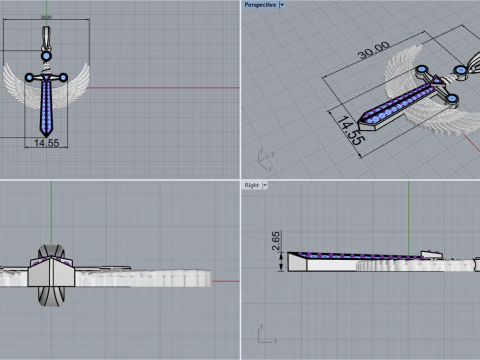Click the z-y axis icon in Right viewport
Screen dimensions: 480x360
point(267,334)
